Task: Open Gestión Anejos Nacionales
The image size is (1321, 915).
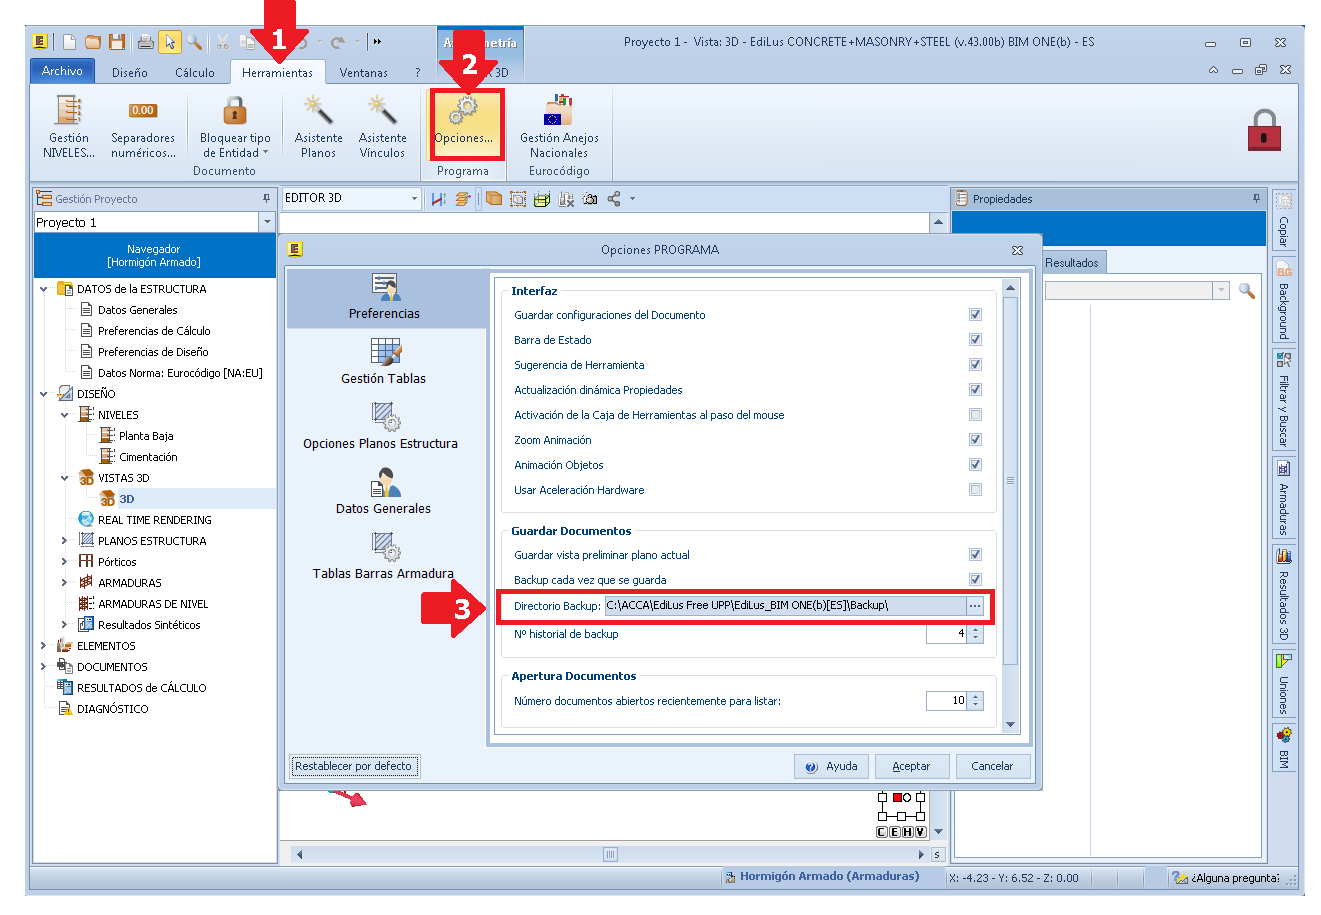Action: 559,125
